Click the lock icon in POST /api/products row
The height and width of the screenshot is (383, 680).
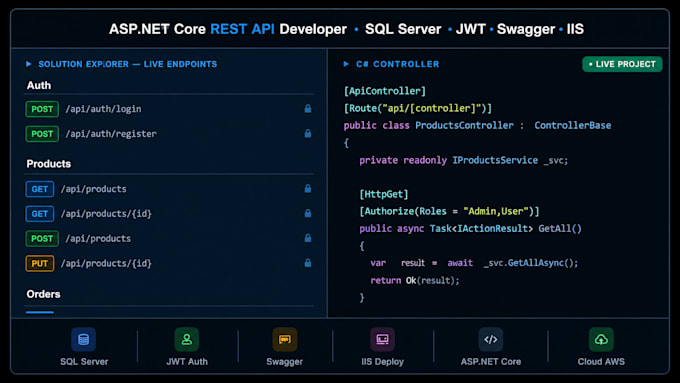(x=307, y=238)
